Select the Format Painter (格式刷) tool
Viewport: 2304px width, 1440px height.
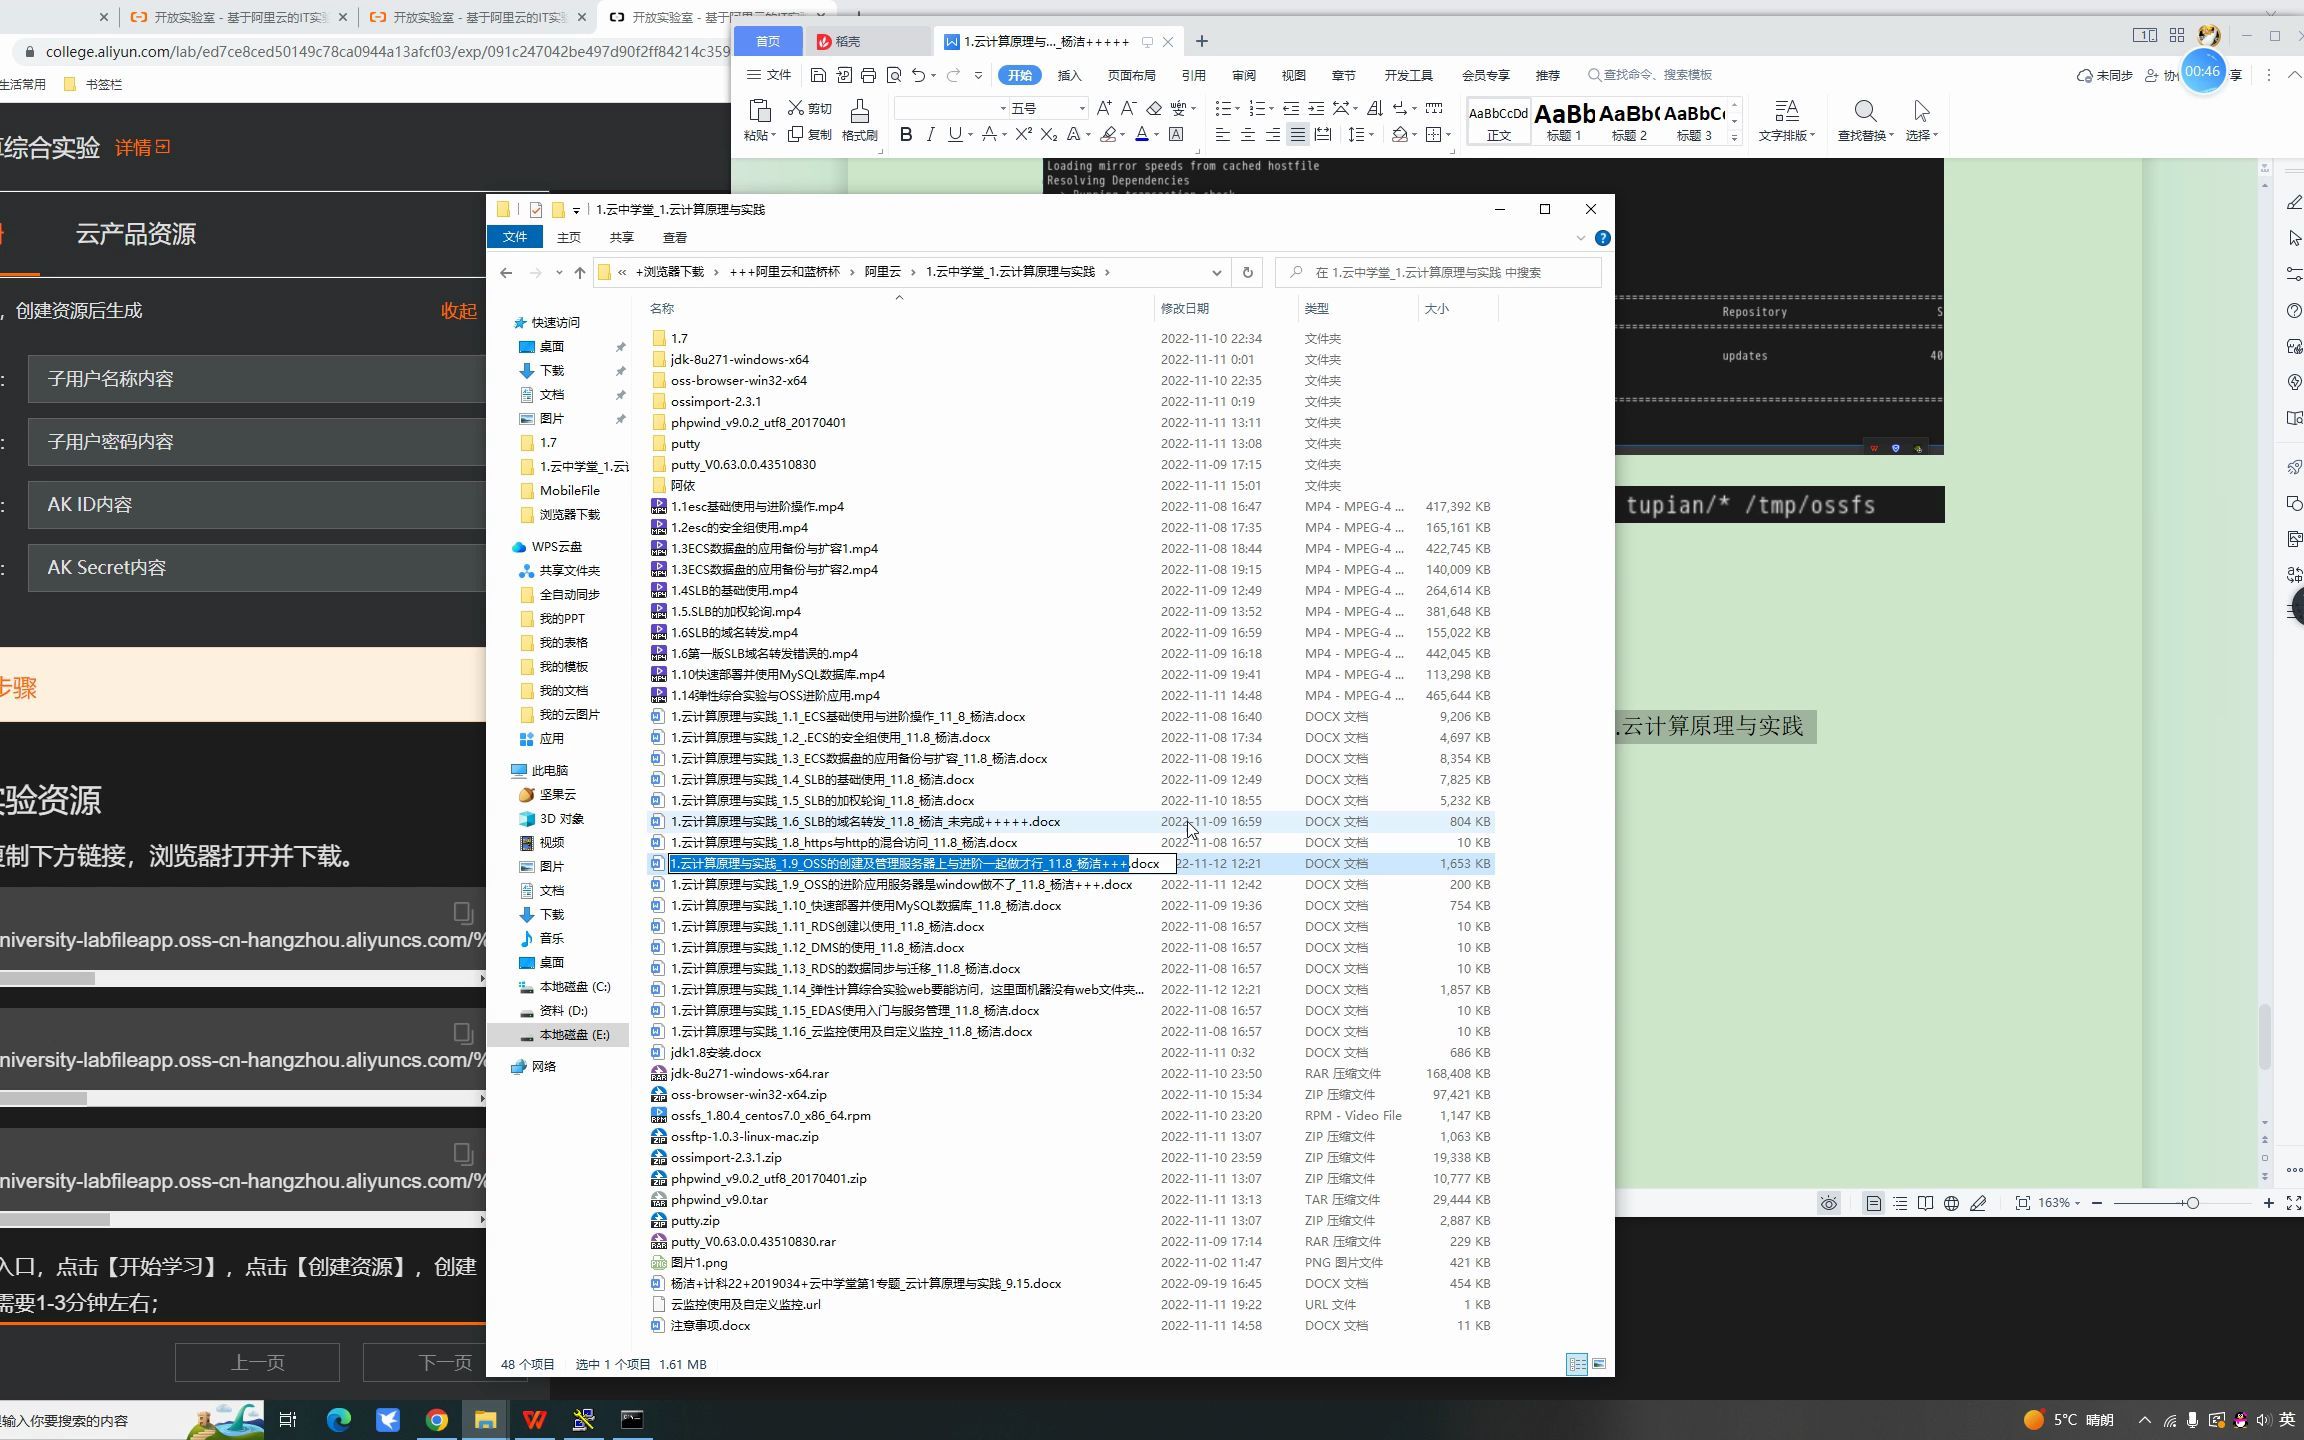pos(859,120)
